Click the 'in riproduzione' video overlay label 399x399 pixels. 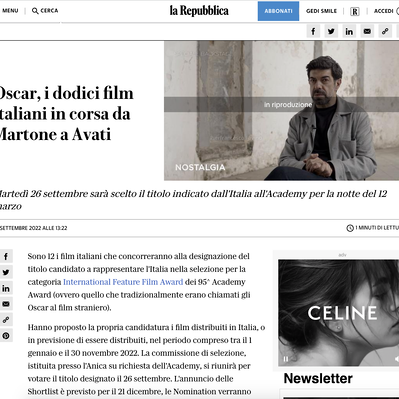(288, 105)
